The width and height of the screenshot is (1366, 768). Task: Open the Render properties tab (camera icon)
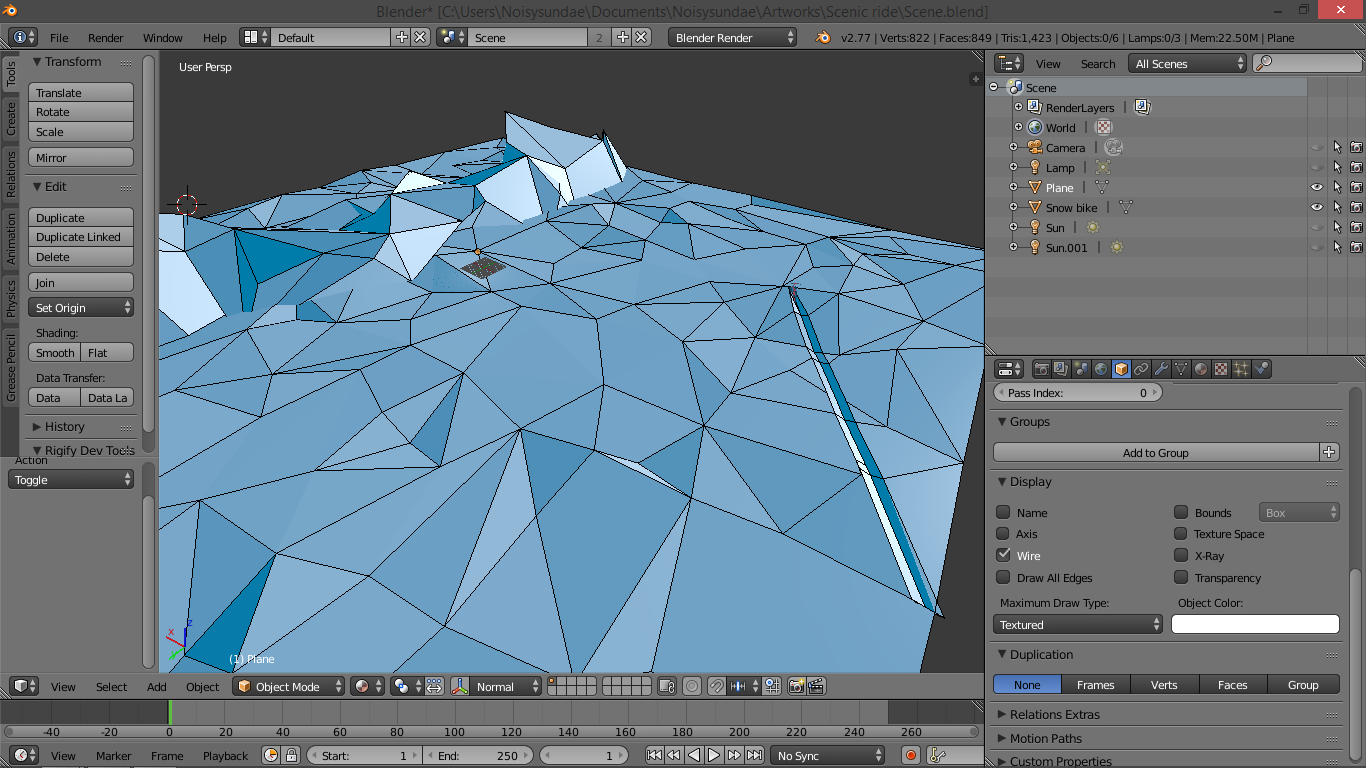click(1041, 369)
